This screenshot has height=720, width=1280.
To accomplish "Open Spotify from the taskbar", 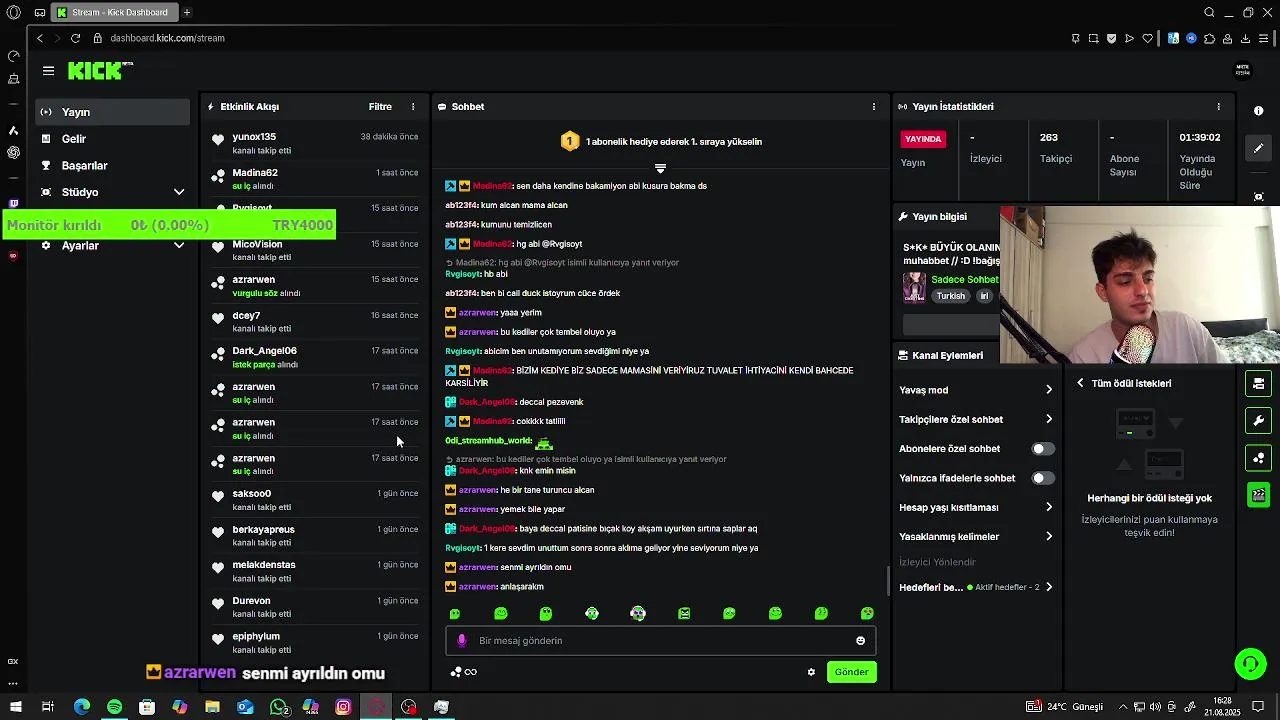I will click(114, 707).
